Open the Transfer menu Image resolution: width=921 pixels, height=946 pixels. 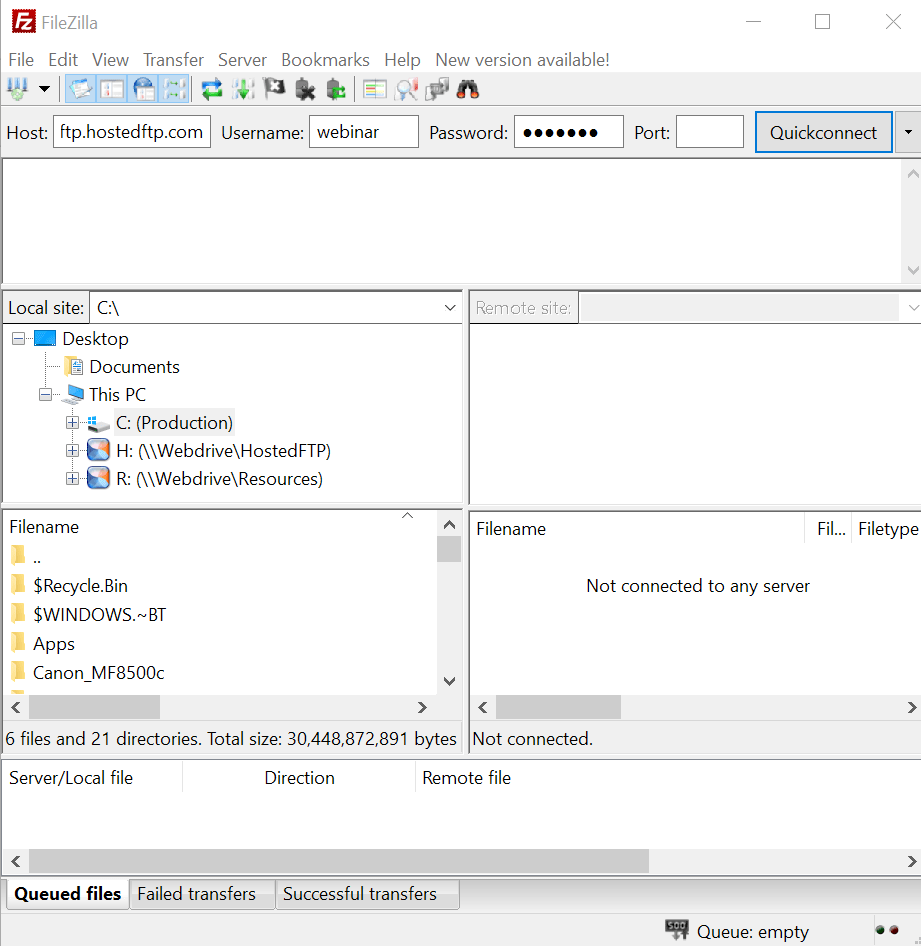[x=172, y=59]
